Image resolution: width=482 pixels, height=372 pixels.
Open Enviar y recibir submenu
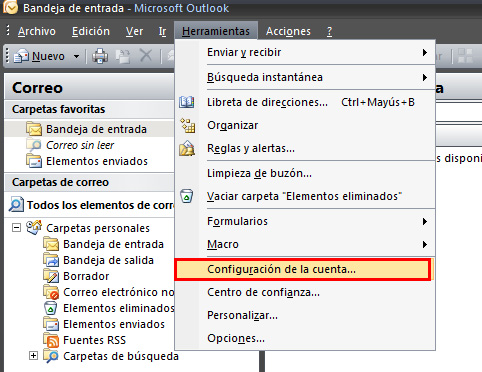tap(305, 52)
